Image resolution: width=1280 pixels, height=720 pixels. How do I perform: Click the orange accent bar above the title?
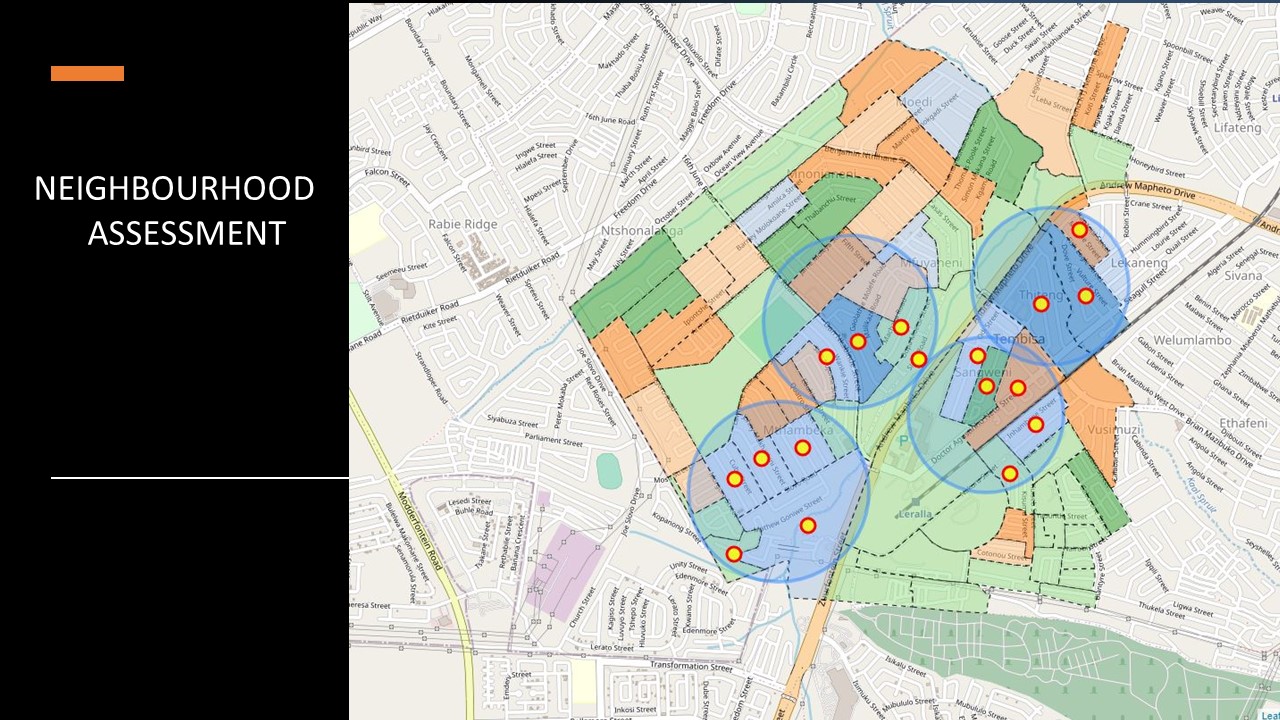click(x=87, y=73)
